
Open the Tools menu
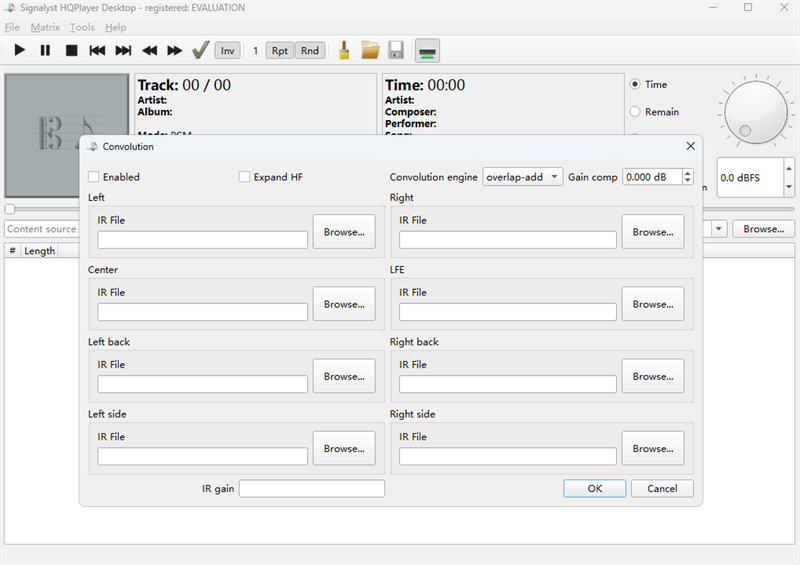pos(82,27)
